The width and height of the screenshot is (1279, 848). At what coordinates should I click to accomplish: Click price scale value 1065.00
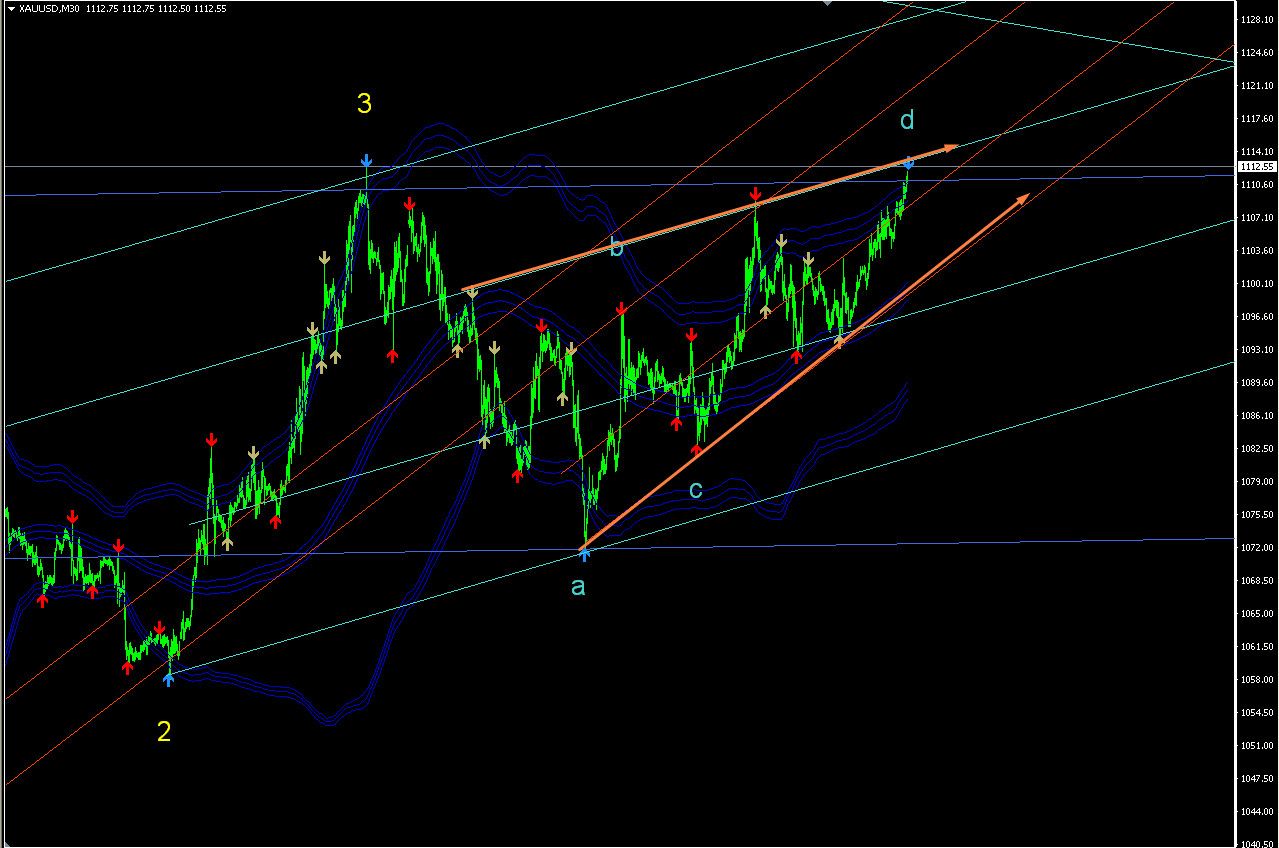coord(1256,614)
